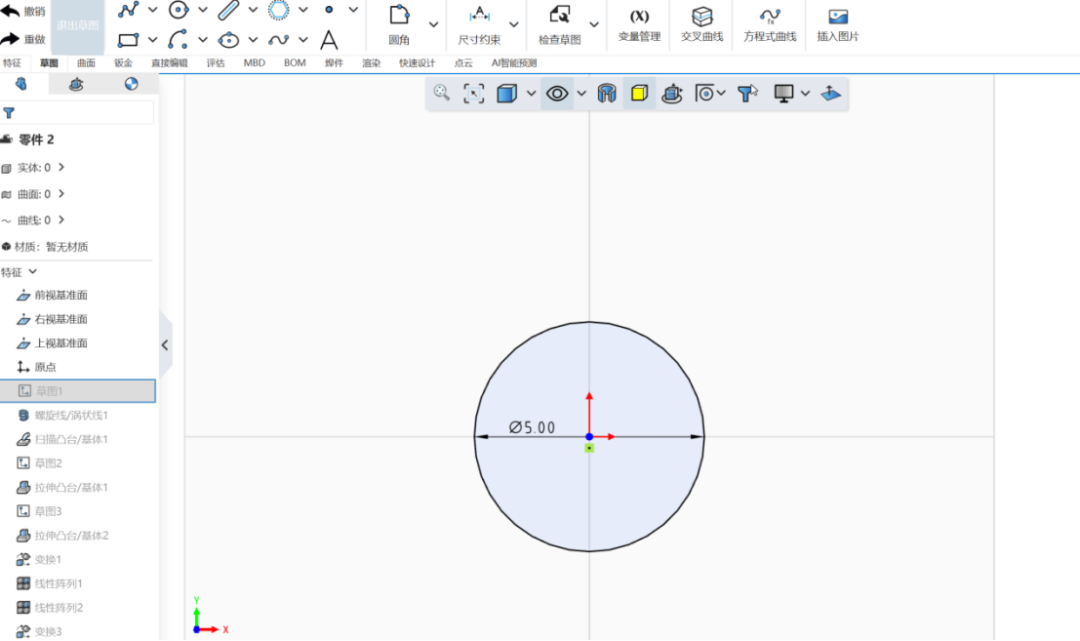The image size is (1080, 641).
Task: Collapse the 特征 section chevron
Action: 32,272
